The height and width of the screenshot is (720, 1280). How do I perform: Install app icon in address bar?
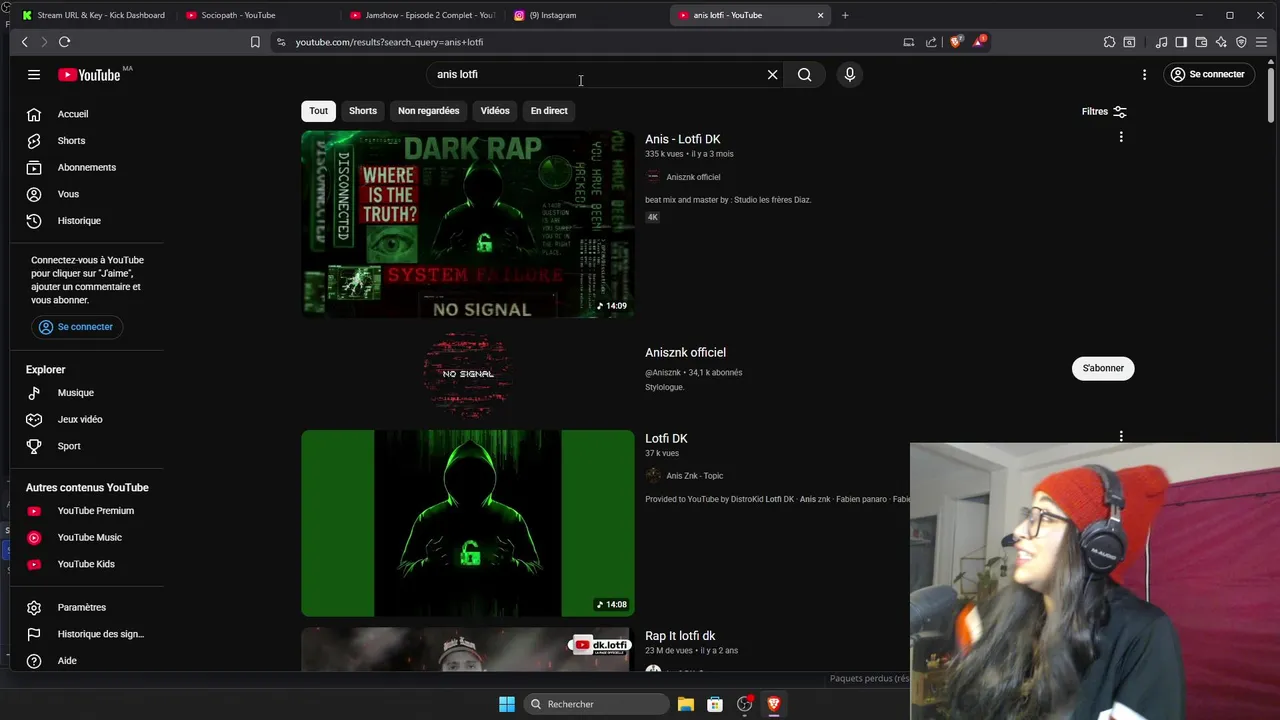(x=908, y=42)
